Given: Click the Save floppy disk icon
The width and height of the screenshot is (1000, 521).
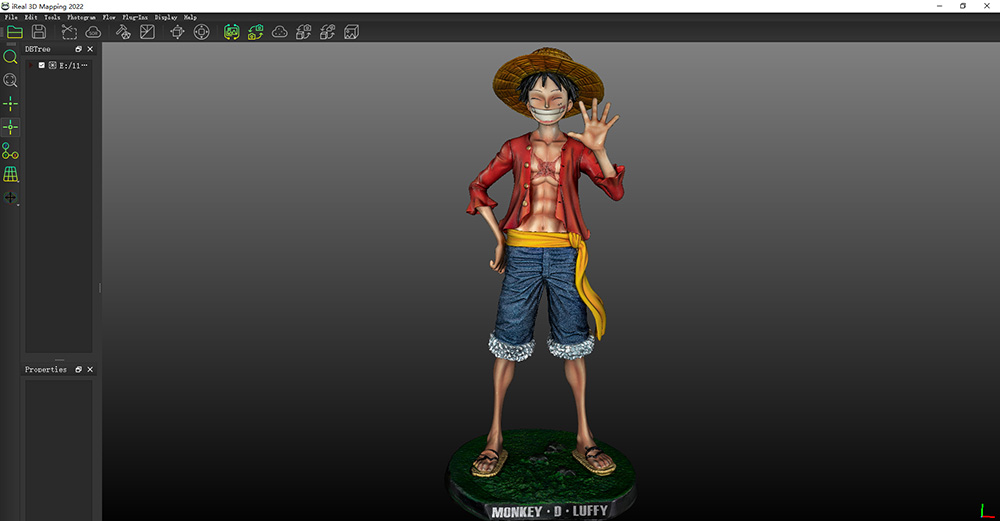Looking at the screenshot, I should tap(39, 32).
